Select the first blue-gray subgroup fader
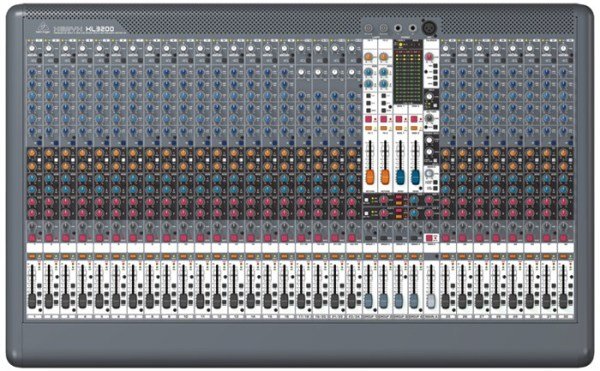 (368, 301)
